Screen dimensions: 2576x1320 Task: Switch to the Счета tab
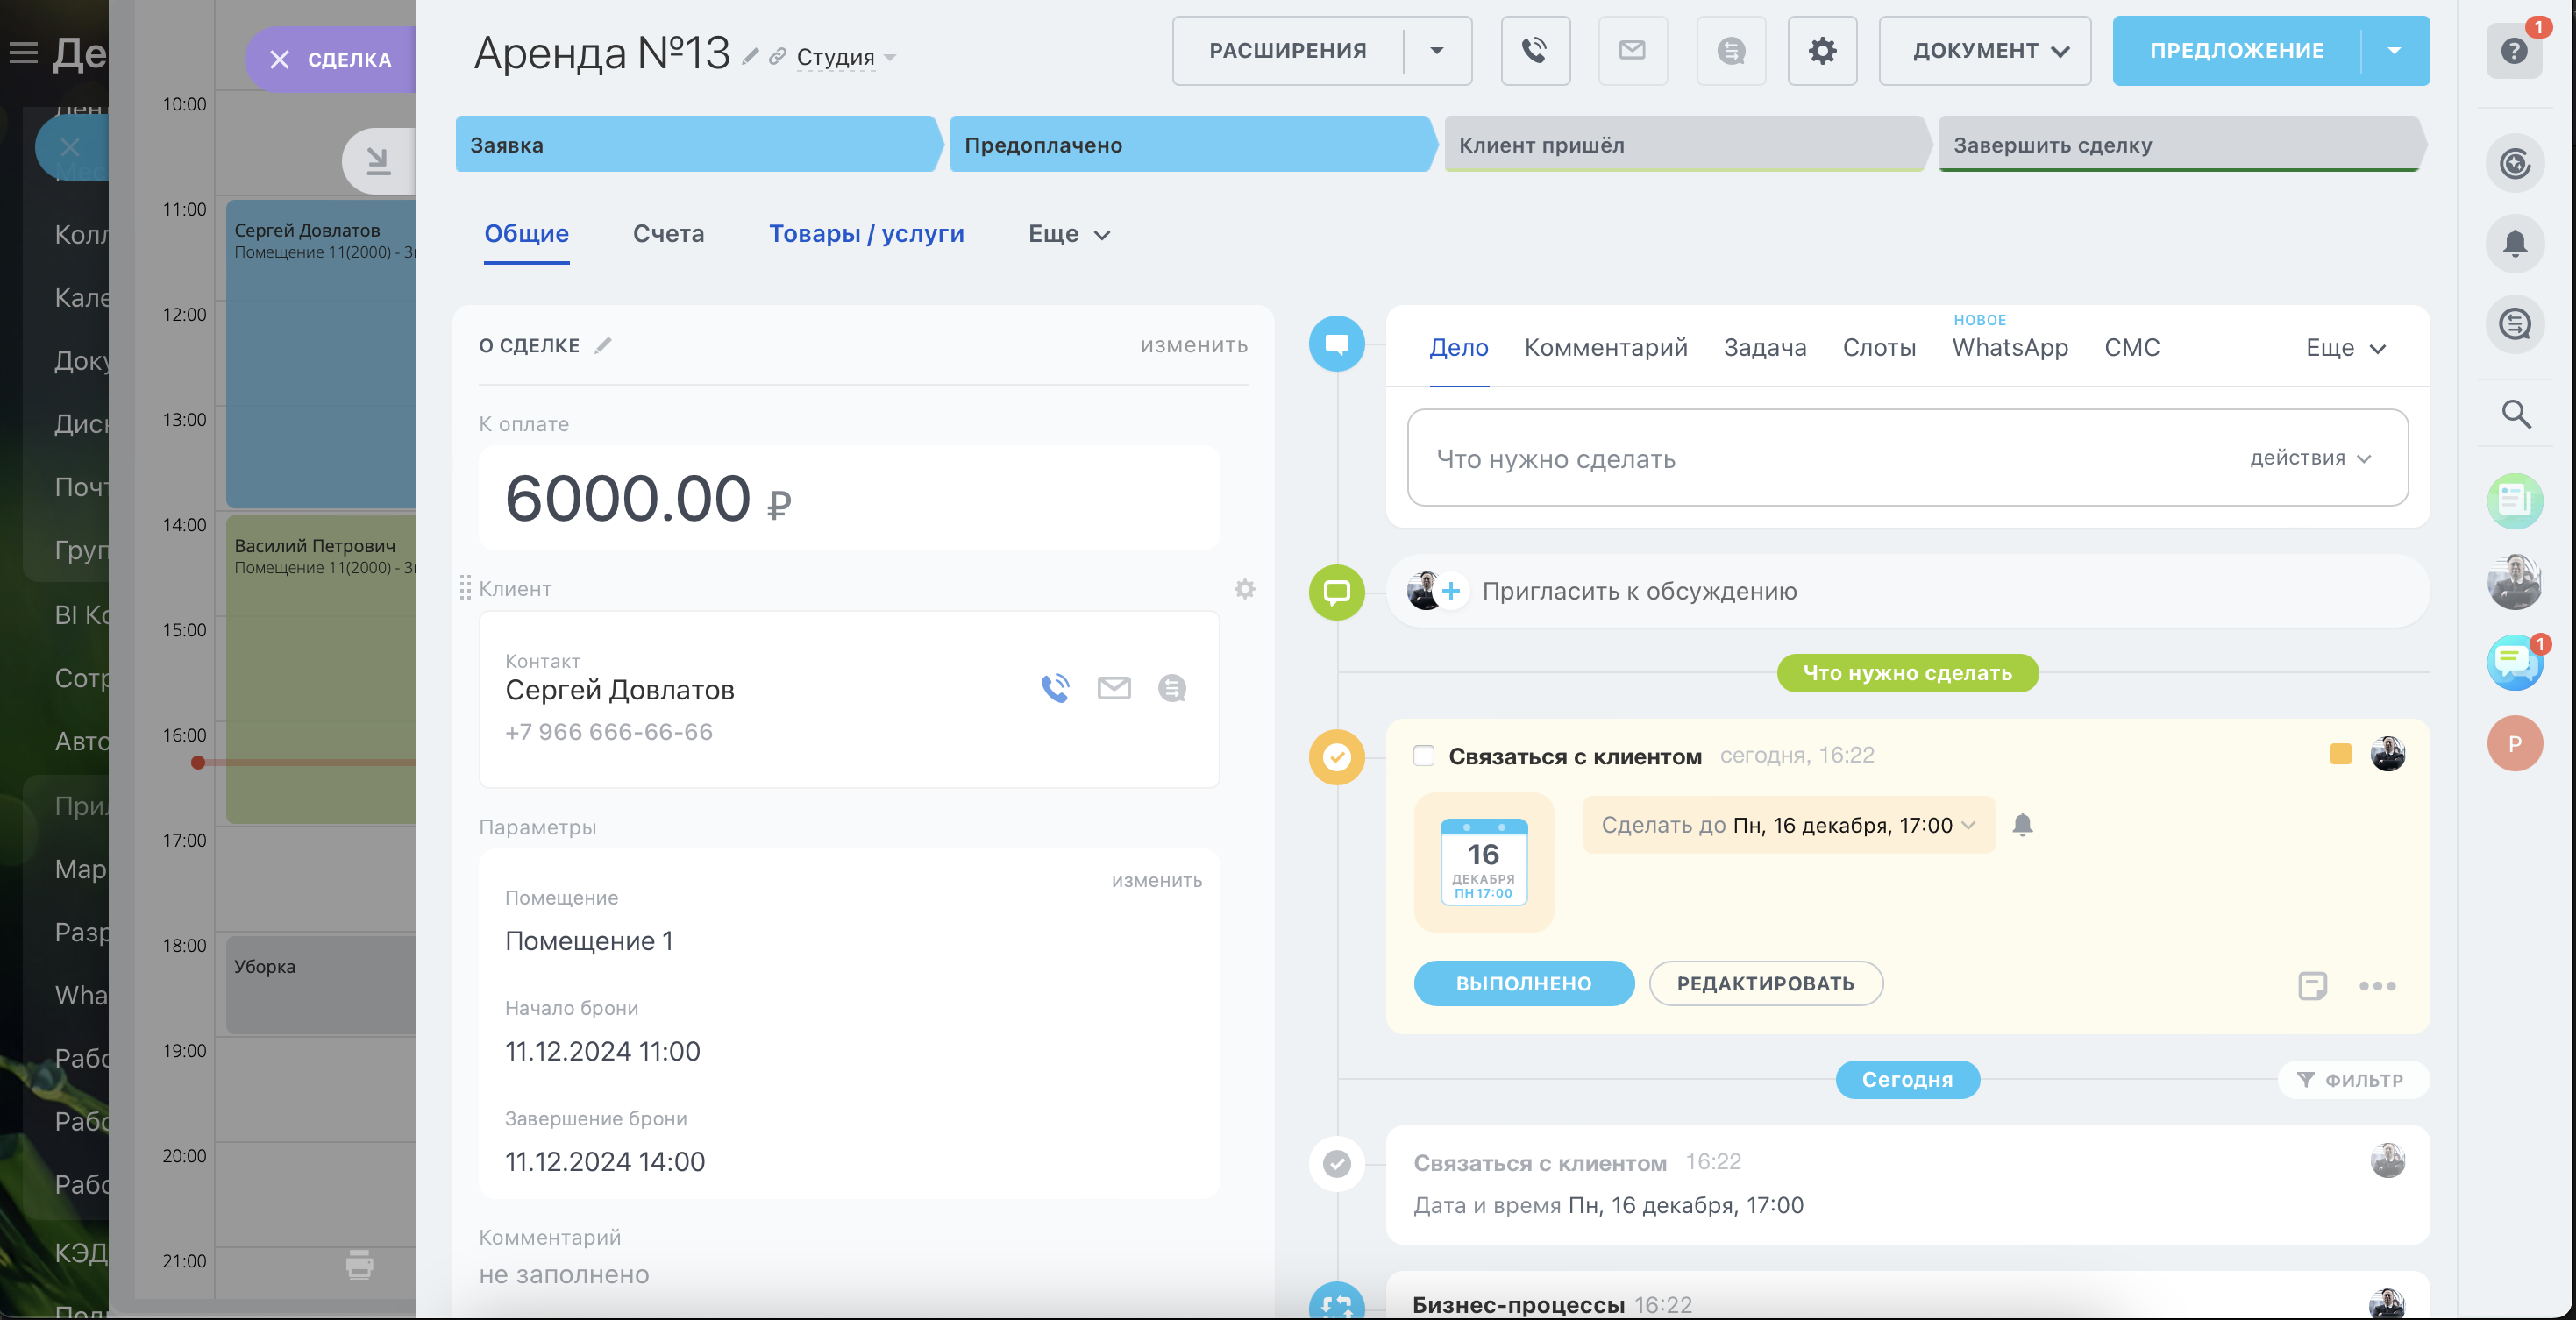click(668, 233)
